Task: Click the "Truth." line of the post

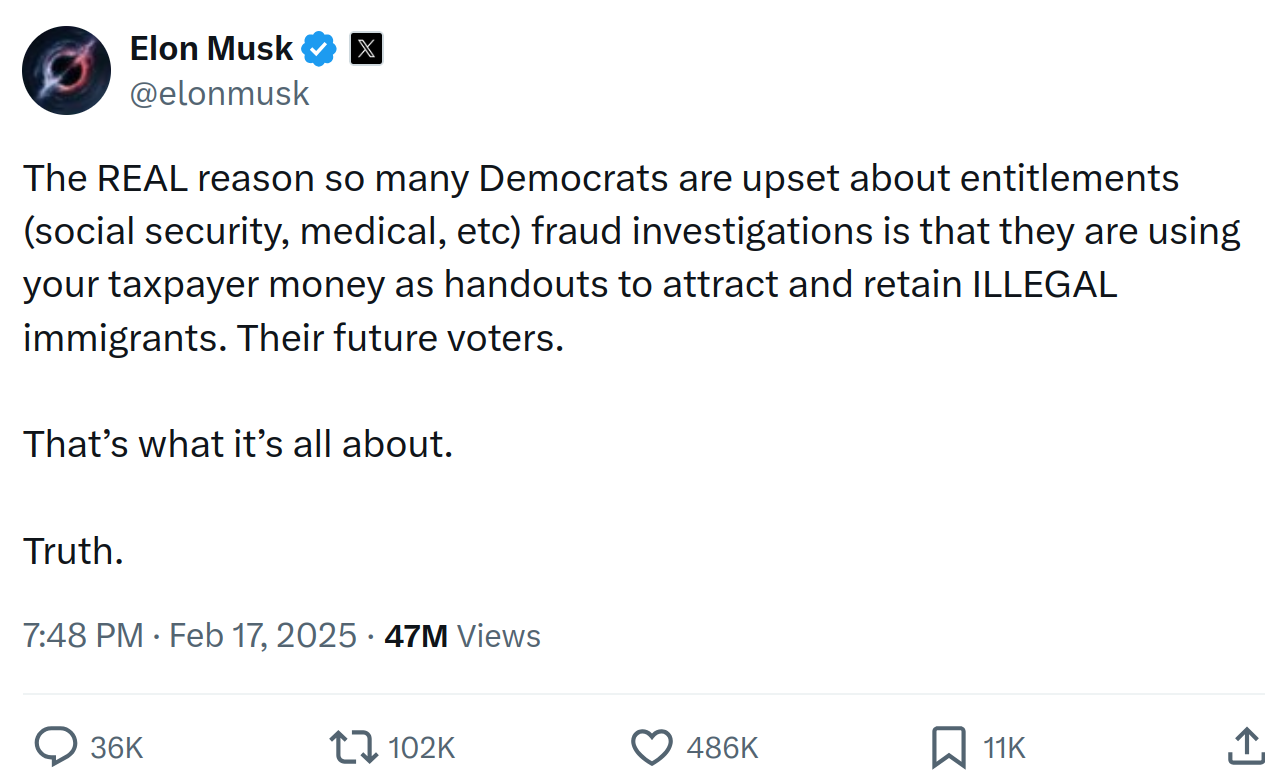Action: pos(73,550)
